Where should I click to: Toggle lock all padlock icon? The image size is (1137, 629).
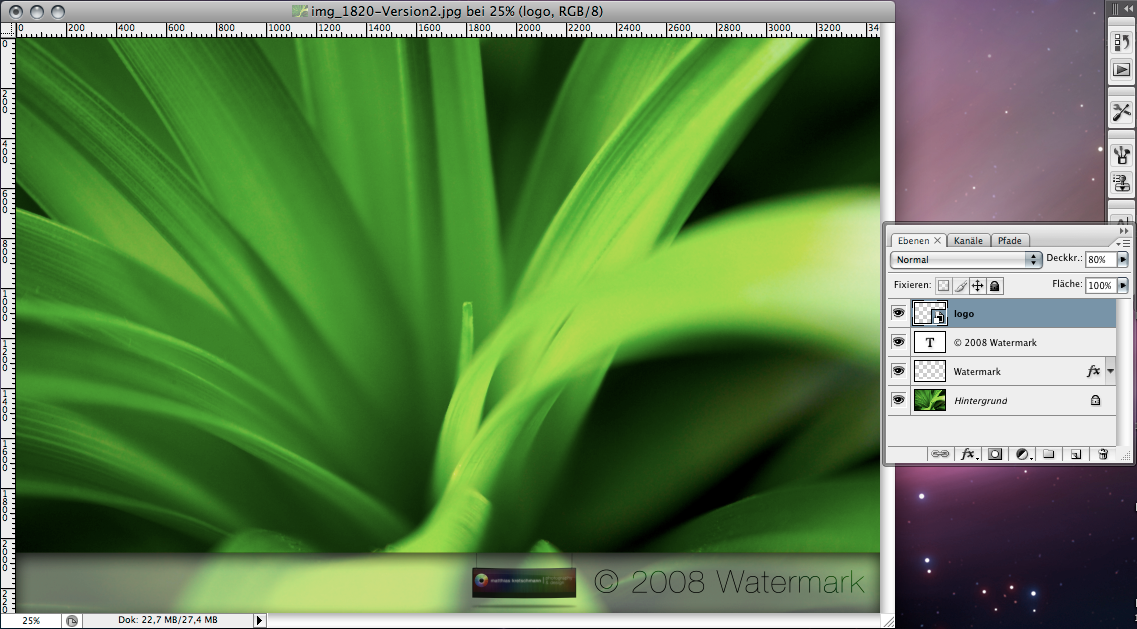995,286
